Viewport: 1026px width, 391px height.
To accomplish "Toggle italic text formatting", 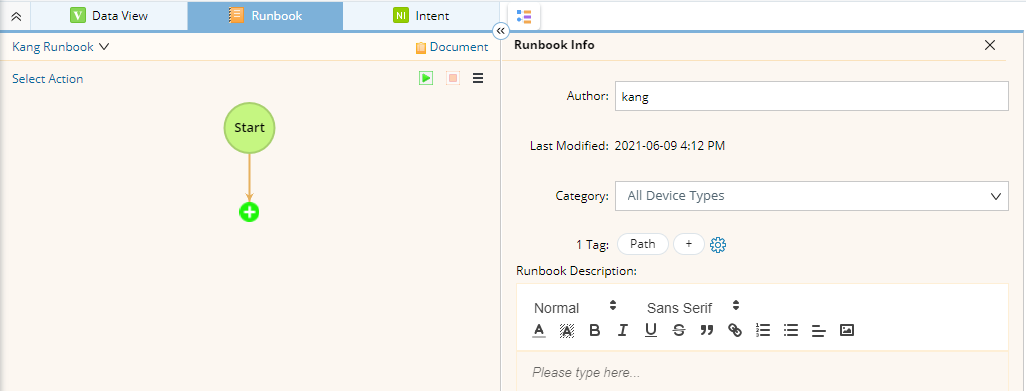I will 622,330.
